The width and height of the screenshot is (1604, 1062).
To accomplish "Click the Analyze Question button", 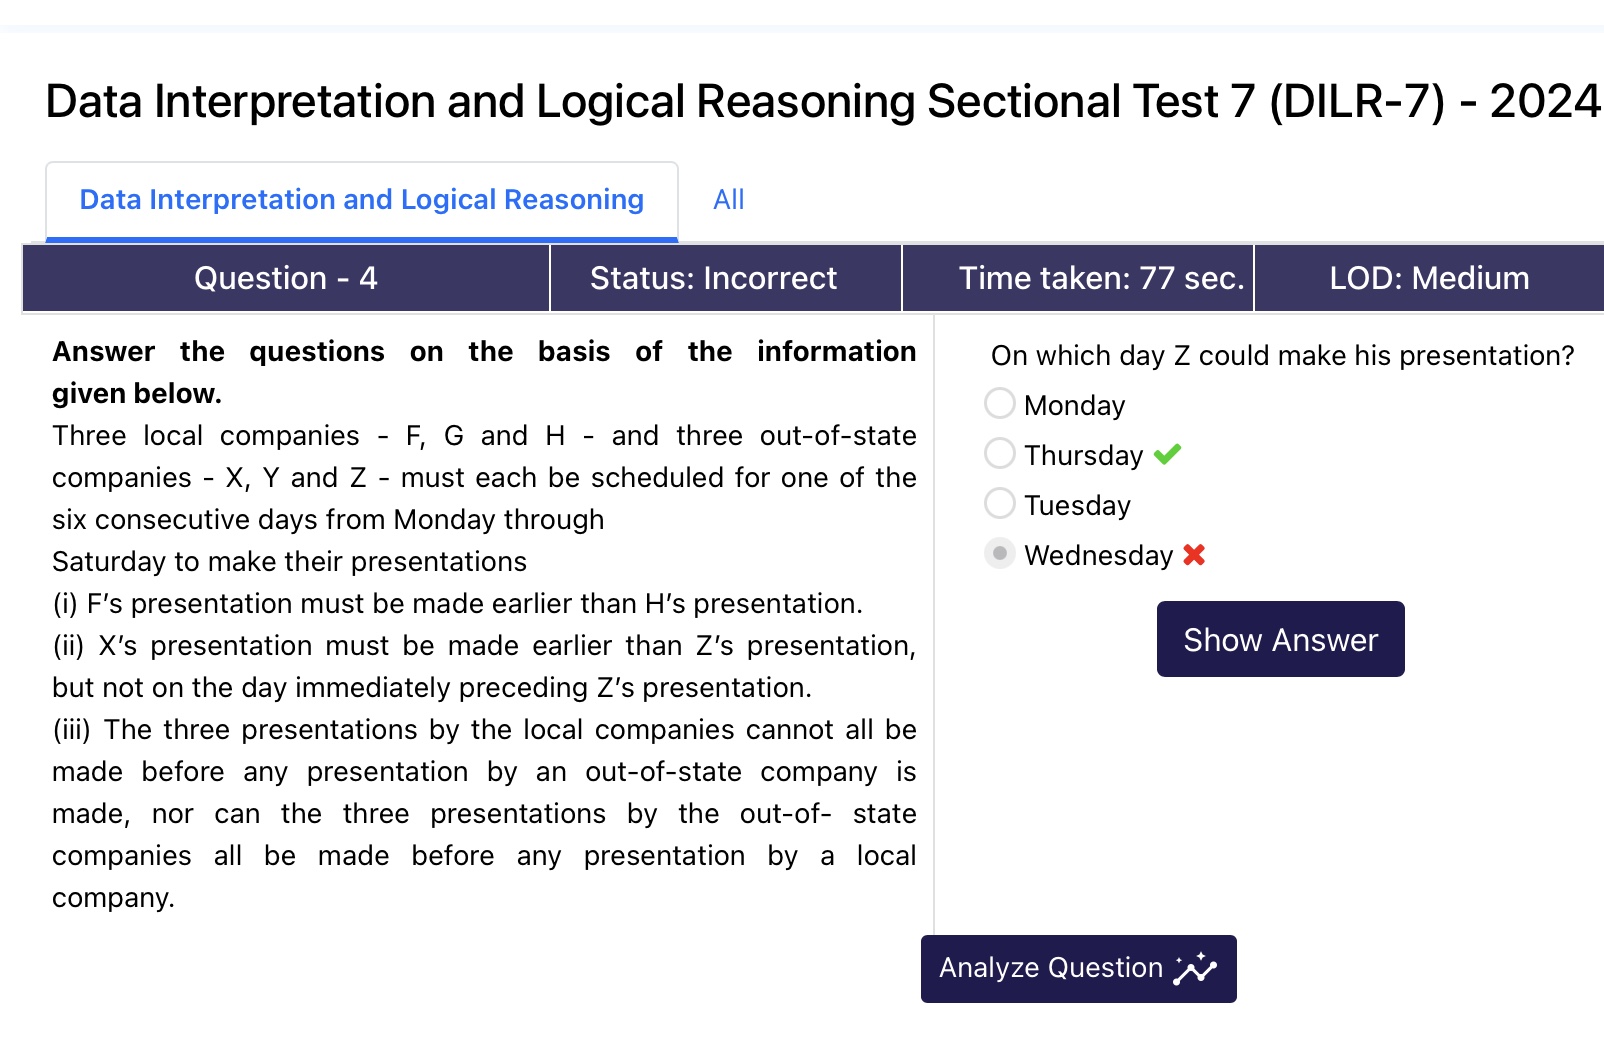I will tap(1078, 969).
